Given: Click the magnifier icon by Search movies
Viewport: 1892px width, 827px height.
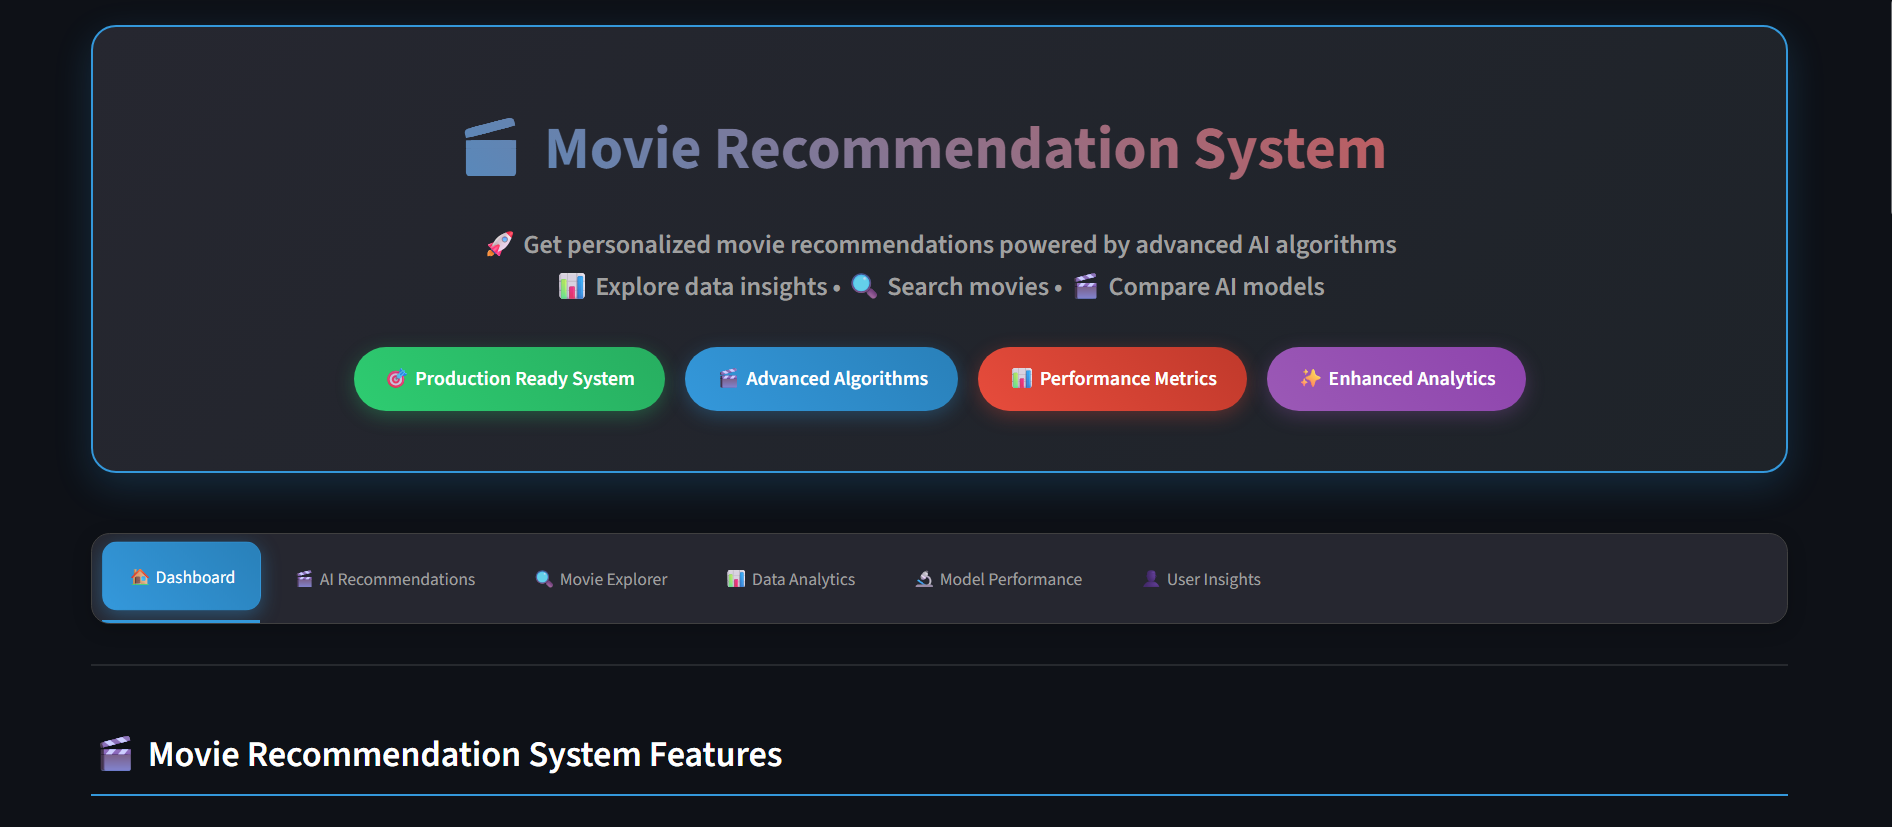Looking at the screenshot, I should pyautogui.click(x=864, y=286).
